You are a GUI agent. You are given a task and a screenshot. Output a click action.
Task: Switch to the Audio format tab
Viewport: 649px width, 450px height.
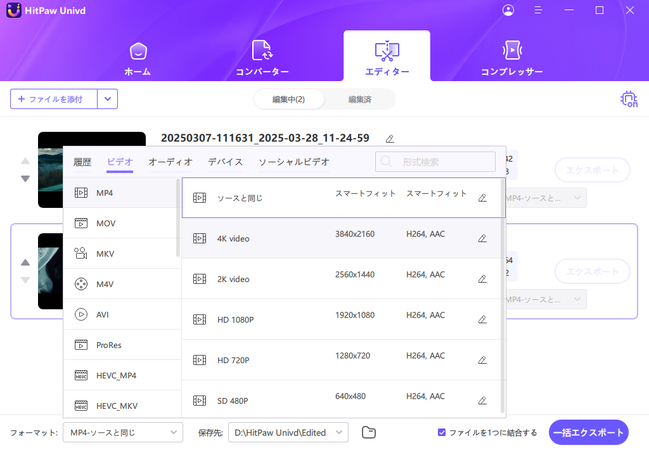[171, 162]
